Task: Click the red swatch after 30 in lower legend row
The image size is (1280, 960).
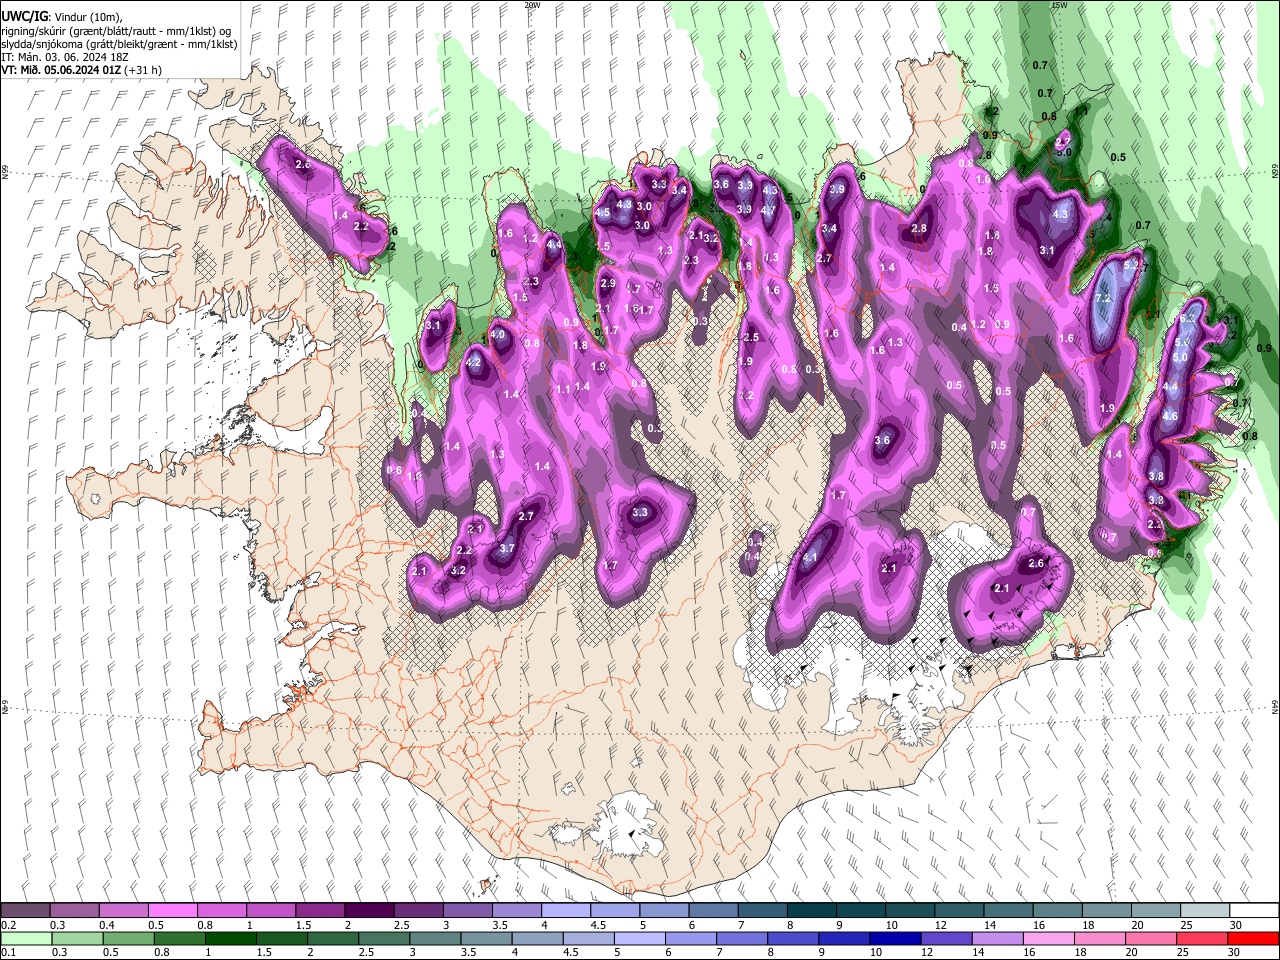Action: (1254, 939)
